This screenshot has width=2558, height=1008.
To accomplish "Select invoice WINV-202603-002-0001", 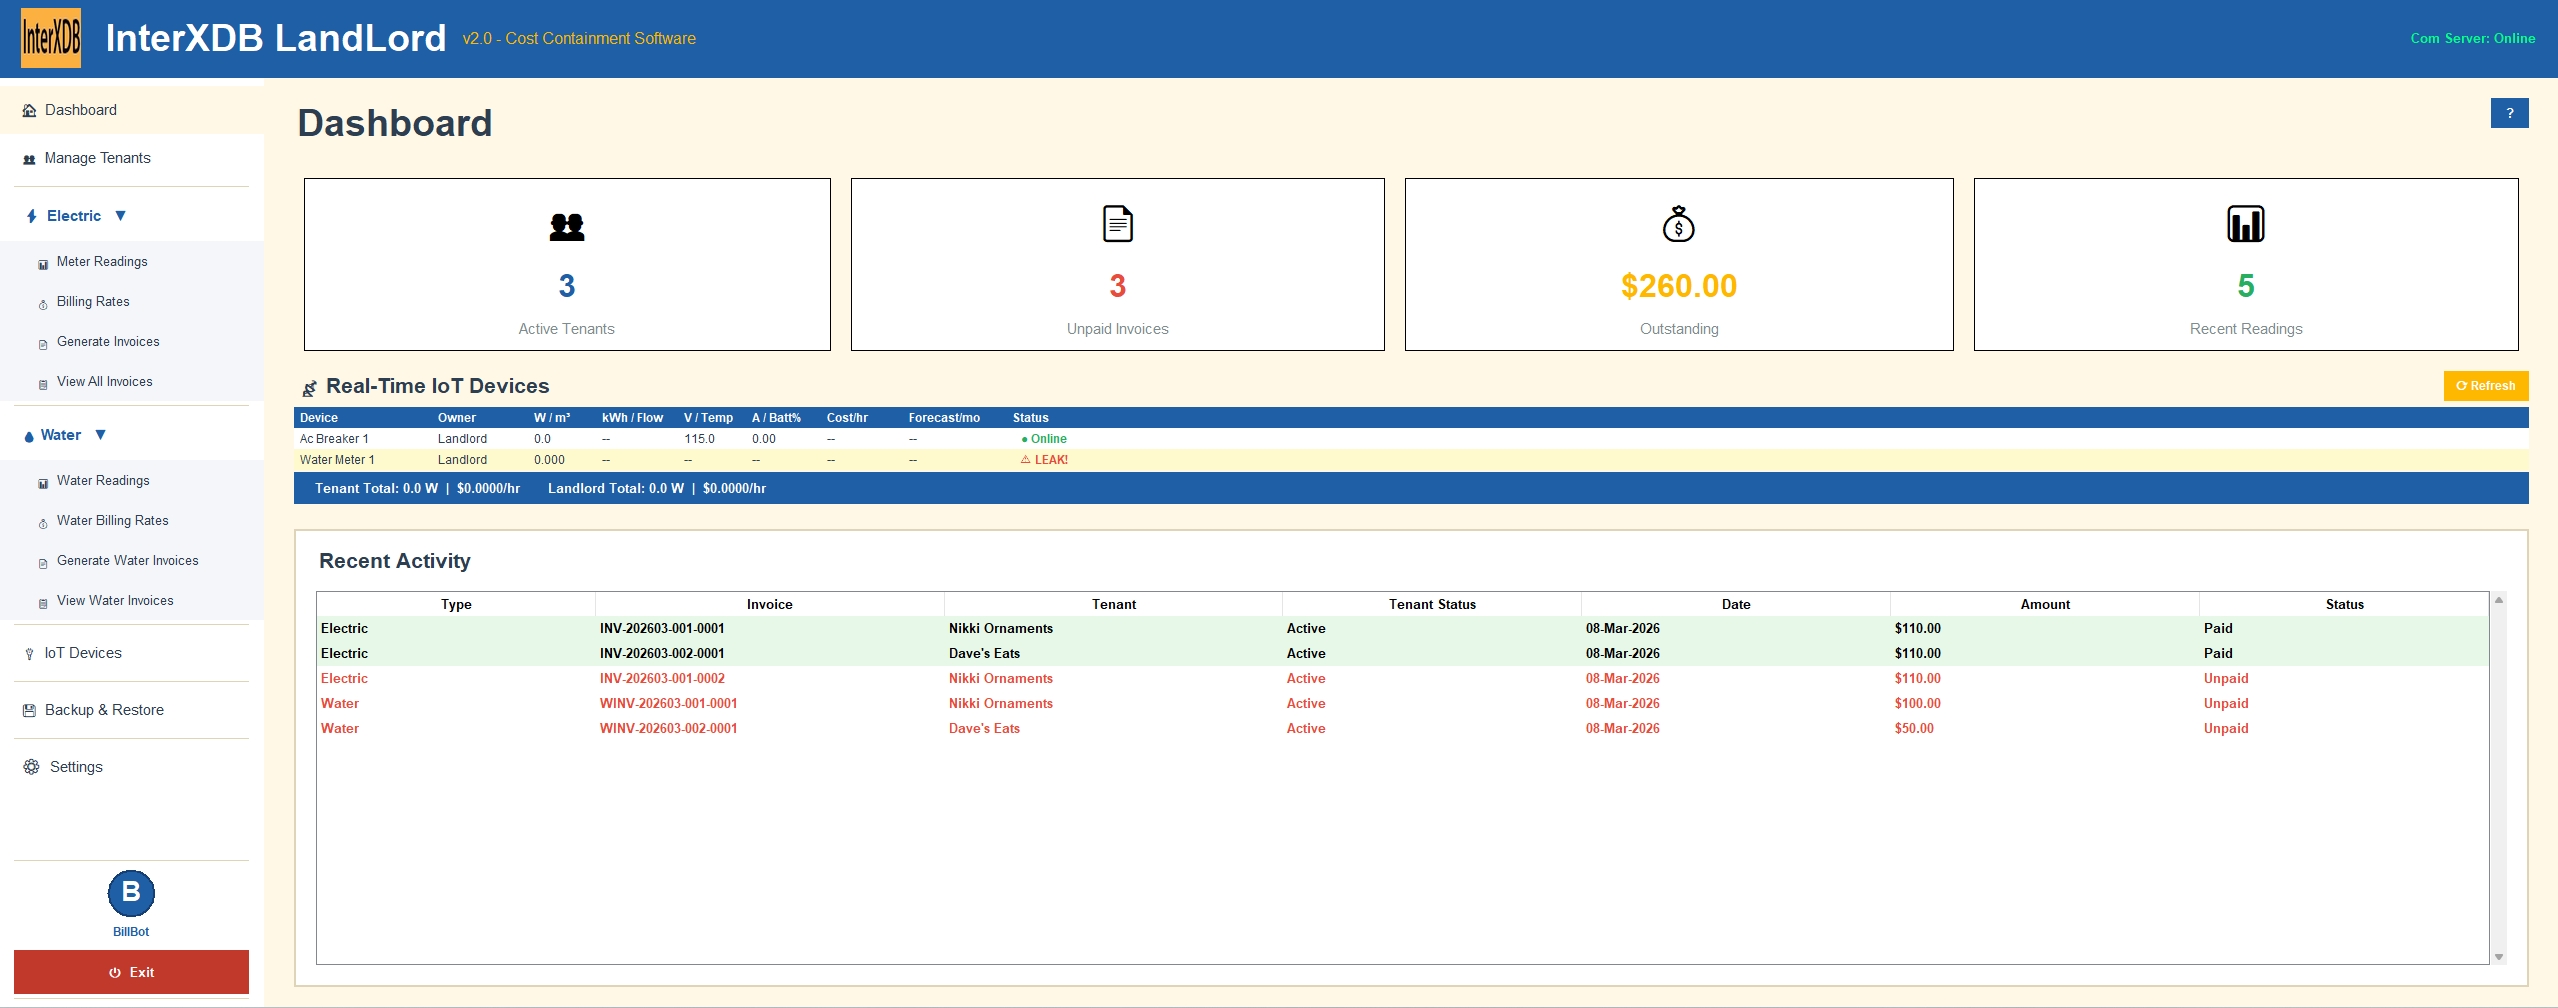I will 1402,729.
